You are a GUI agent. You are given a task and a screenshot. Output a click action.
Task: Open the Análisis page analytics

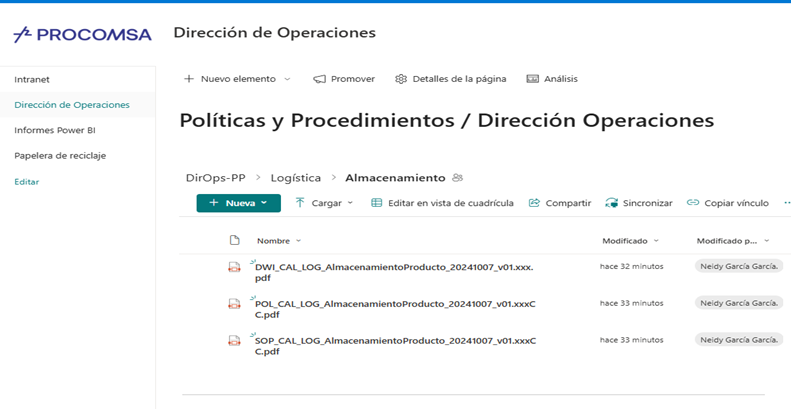coord(552,79)
